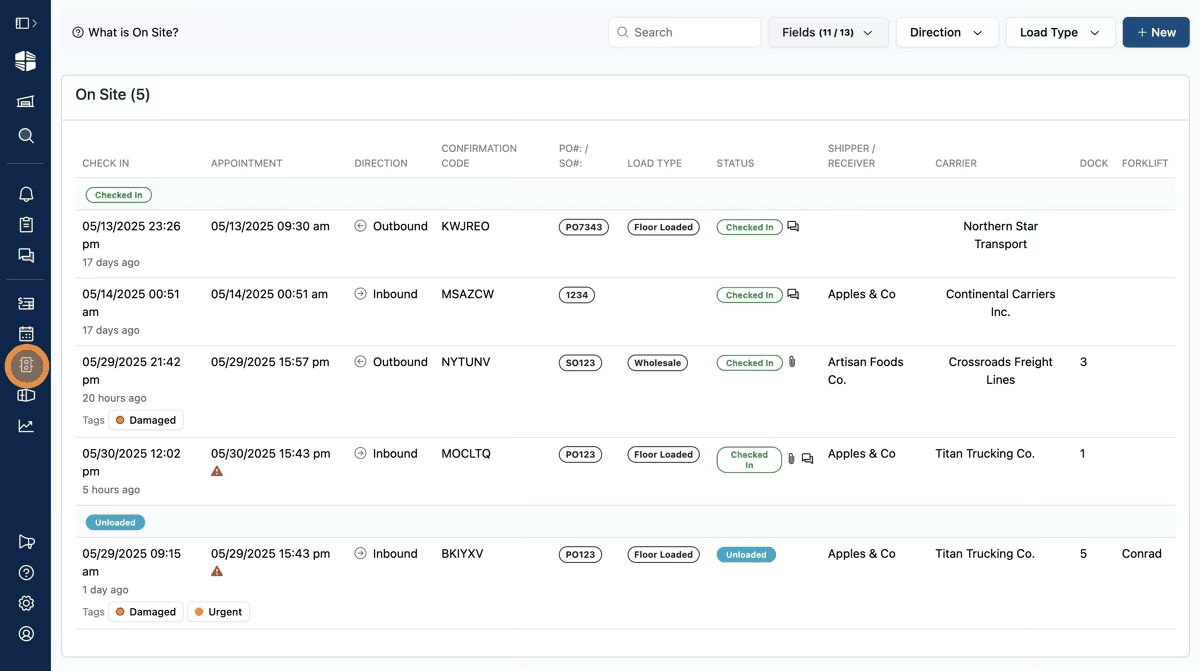Open the calendar icon in the sidebar

26,334
